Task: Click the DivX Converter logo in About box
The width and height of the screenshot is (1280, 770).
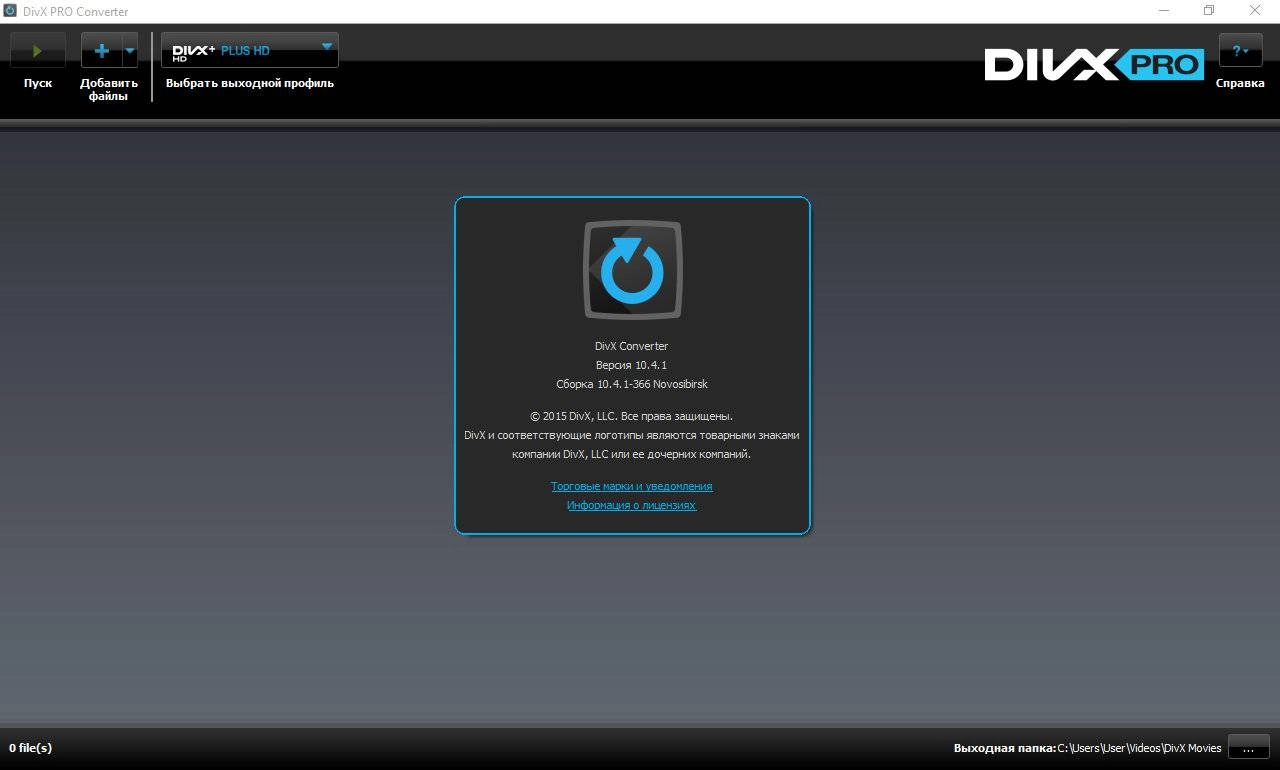Action: (x=632, y=269)
